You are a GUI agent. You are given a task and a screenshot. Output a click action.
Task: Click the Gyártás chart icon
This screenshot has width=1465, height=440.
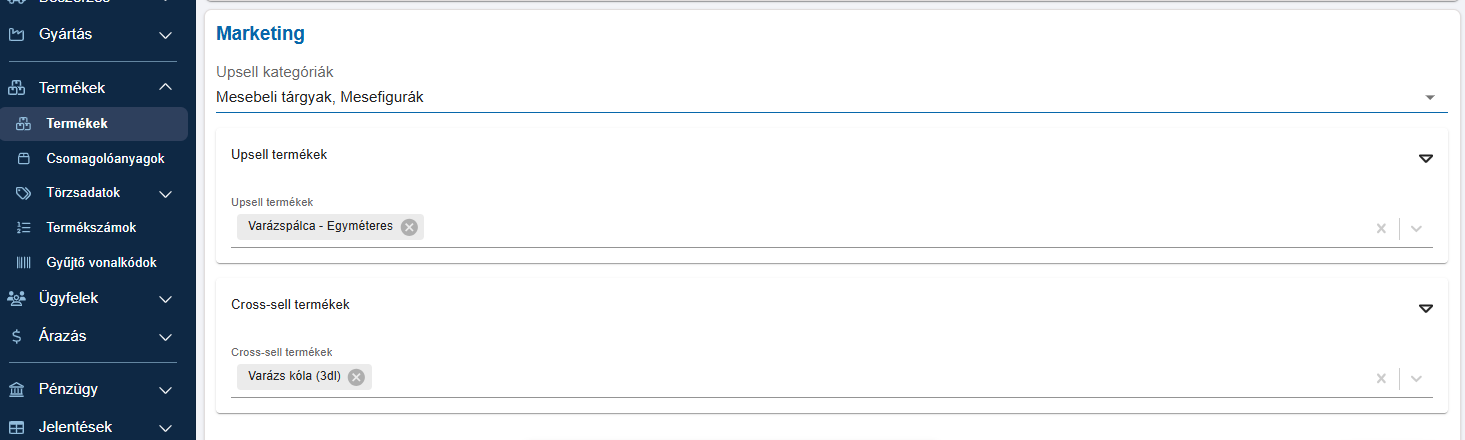(16, 35)
